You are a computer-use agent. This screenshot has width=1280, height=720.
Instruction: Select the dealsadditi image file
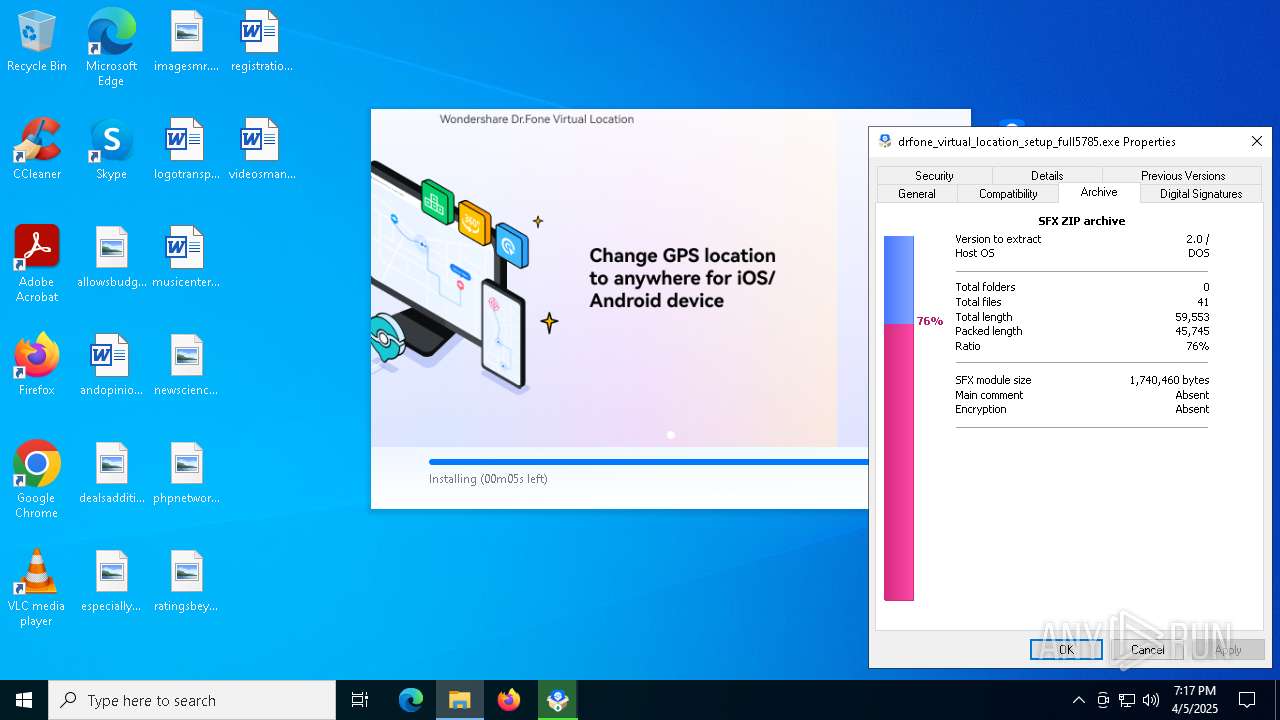[x=111, y=474]
